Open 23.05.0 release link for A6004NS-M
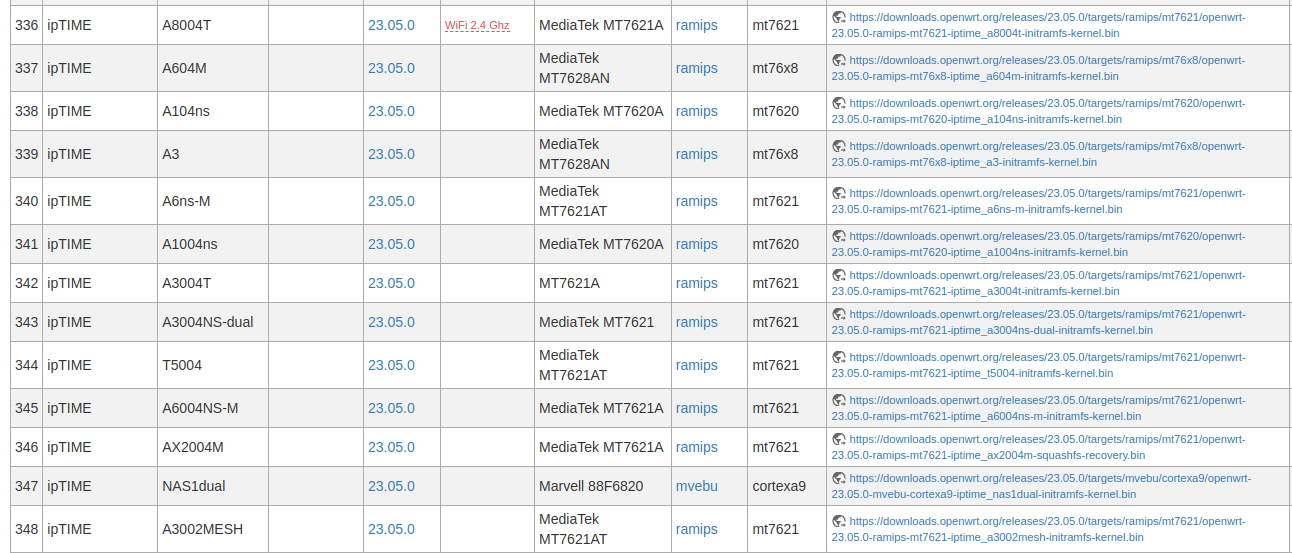Screen dimensions: 1292x553 coord(391,408)
